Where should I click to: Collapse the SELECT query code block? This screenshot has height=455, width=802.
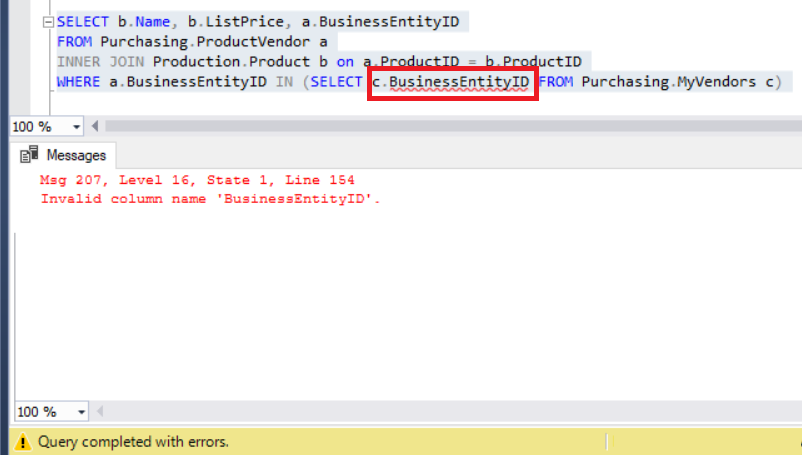click(x=49, y=22)
